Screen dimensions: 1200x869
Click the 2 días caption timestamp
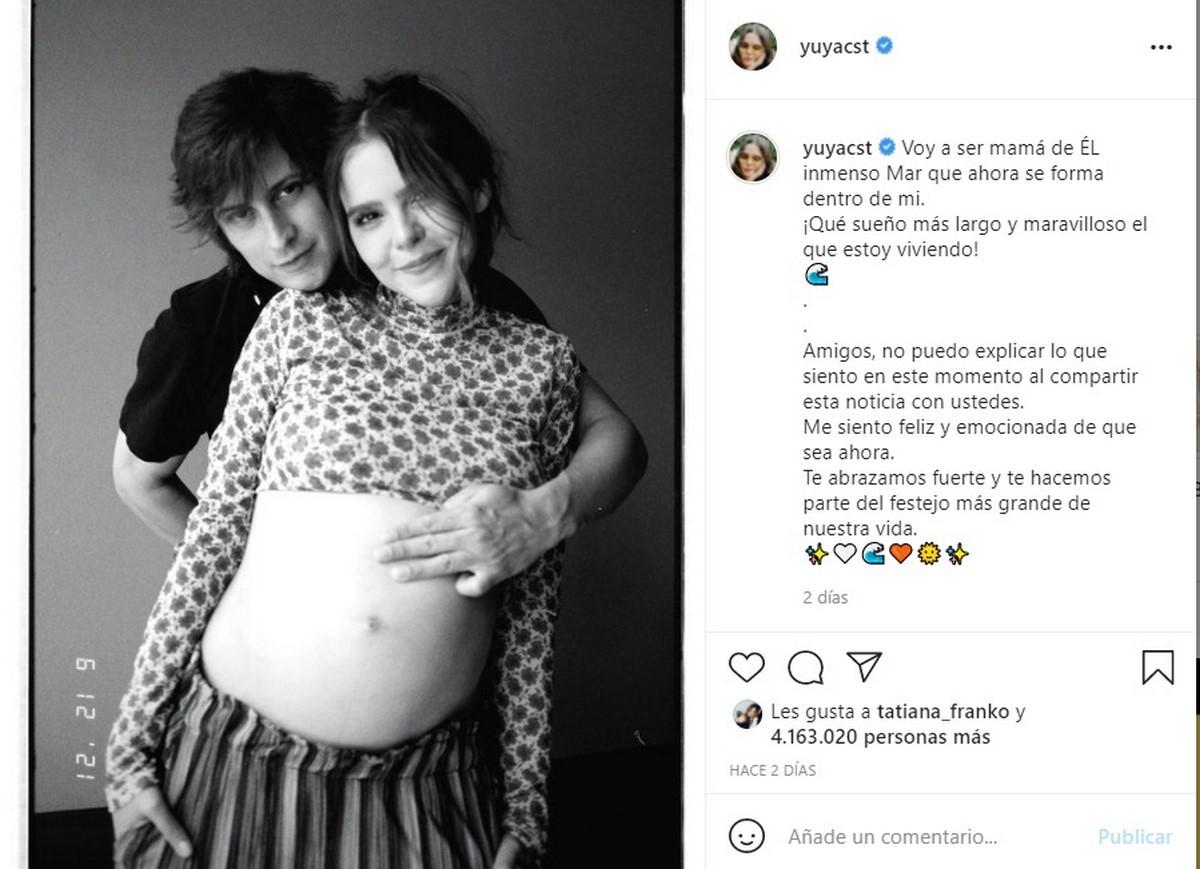point(825,598)
